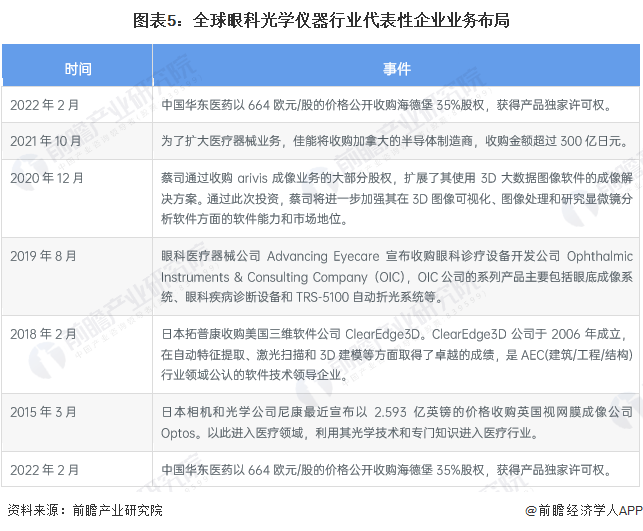This screenshot has height=531, width=643.
Task: Select the 事件 column header
Action: [396, 66]
